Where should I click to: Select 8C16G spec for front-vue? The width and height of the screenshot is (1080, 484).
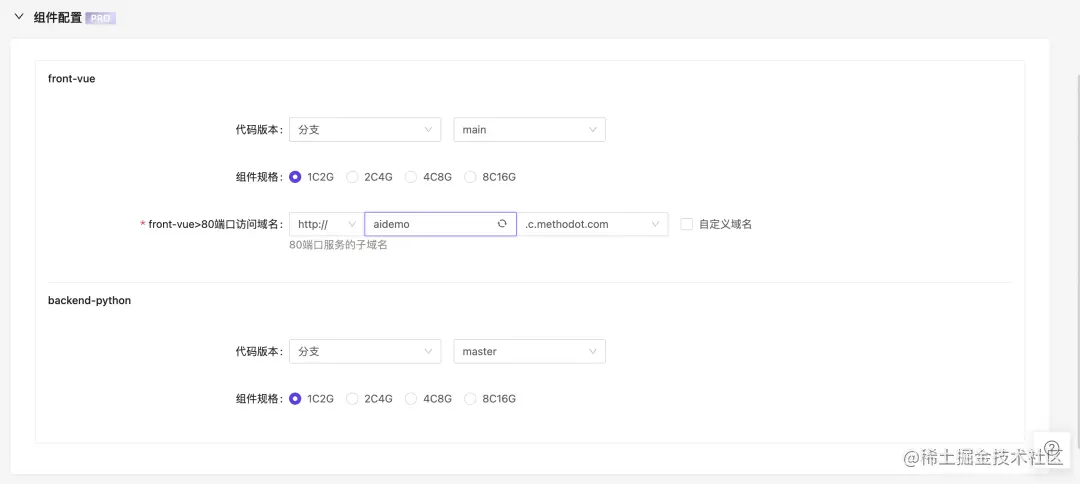point(470,177)
